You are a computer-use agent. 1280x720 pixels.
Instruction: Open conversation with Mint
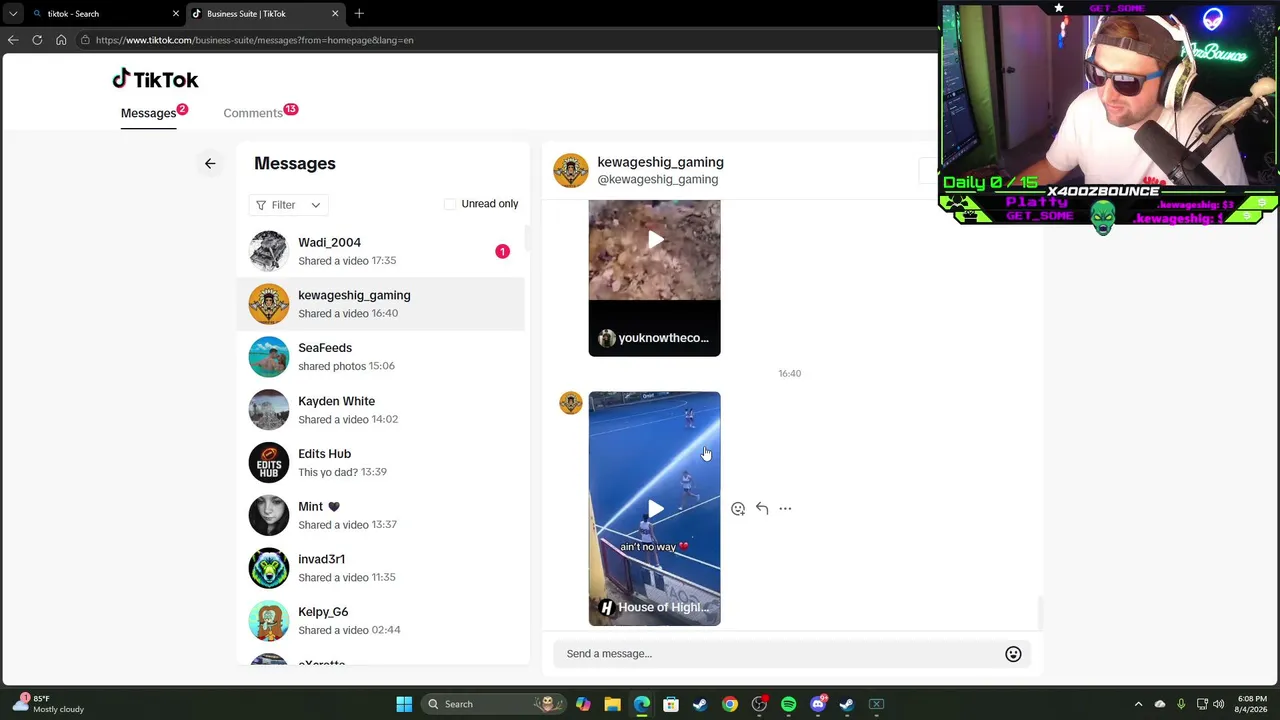click(381, 515)
